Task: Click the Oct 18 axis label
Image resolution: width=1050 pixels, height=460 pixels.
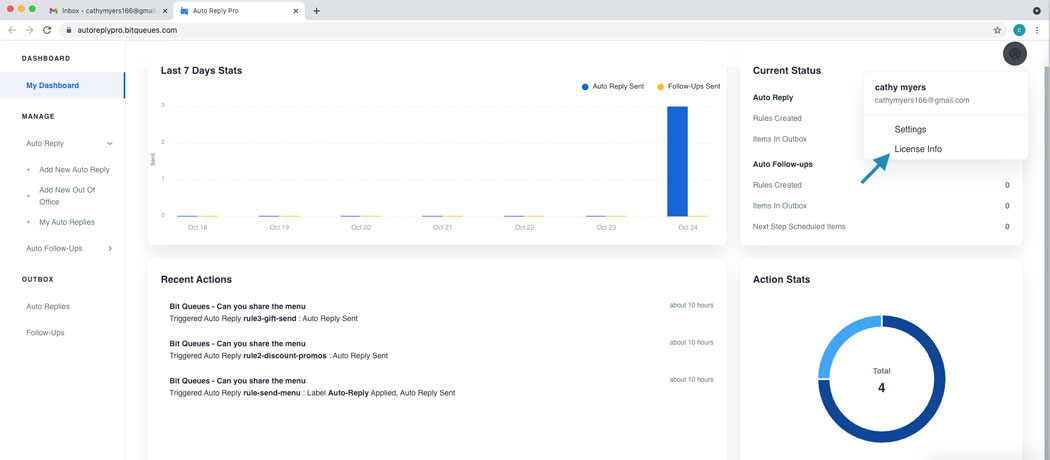Action: click(x=197, y=228)
